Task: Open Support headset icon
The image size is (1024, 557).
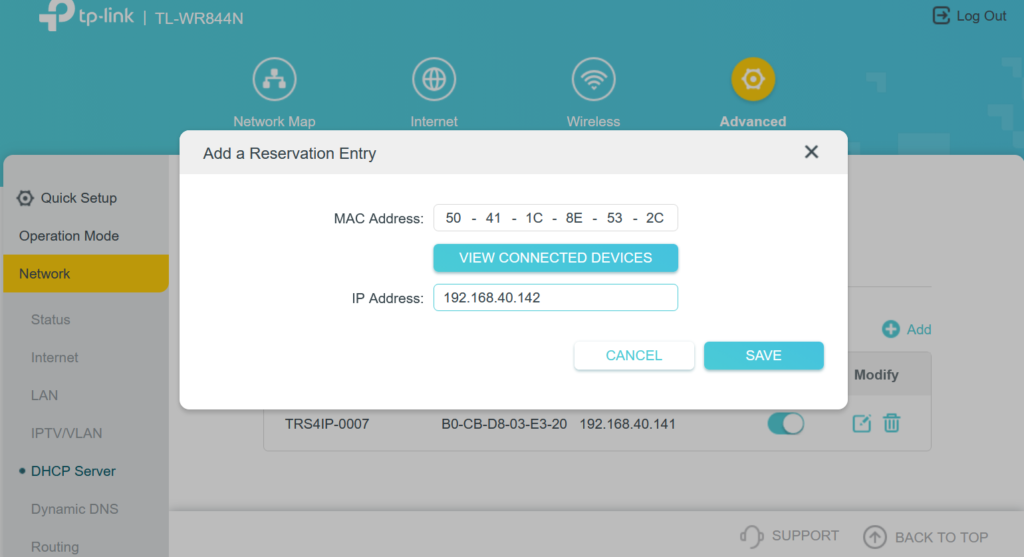Action: (752, 536)
